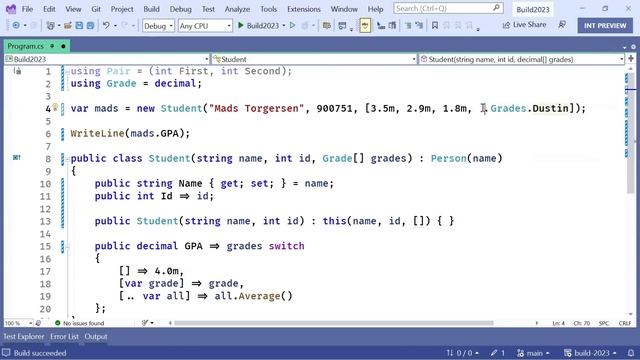
Task: Click the Save All toolbar icon
Action: click(91, 25)
